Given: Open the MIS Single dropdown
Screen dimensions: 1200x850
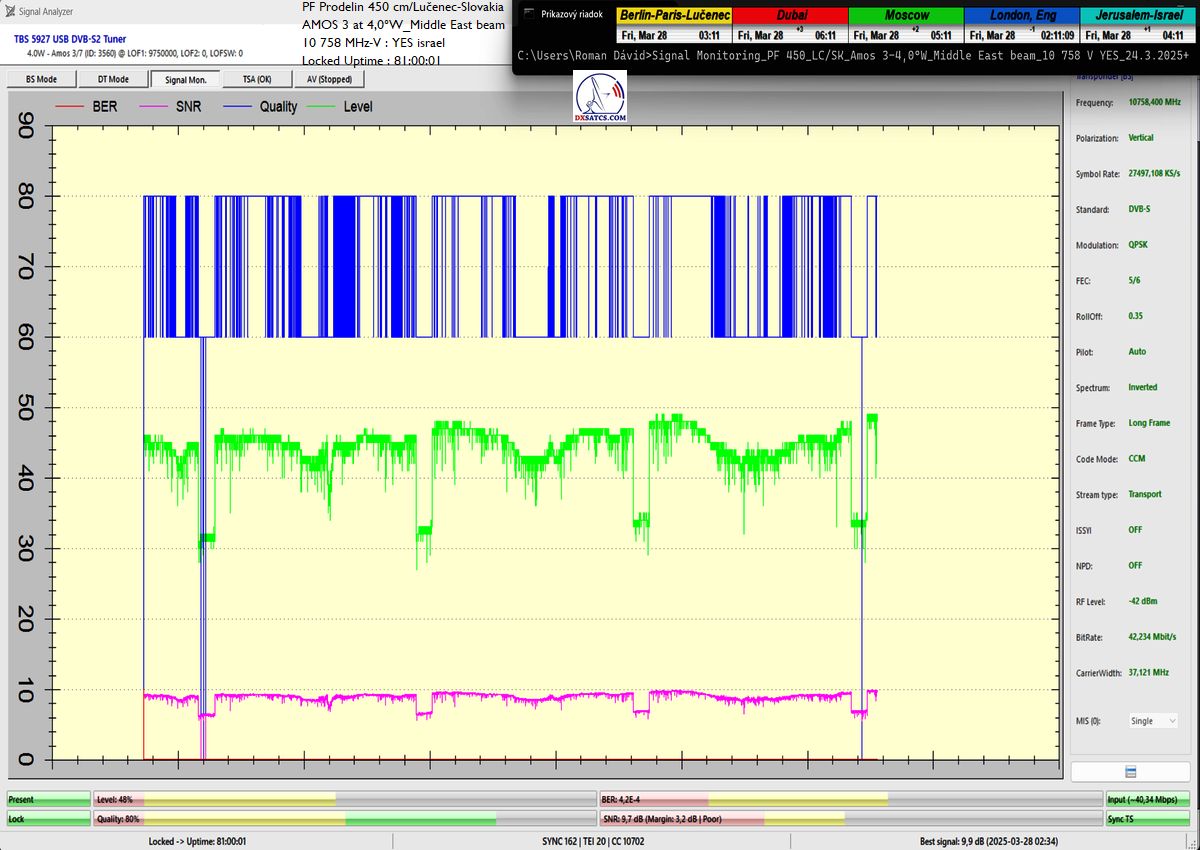Looking at the screenshot, I should pyautogui.click(x=1152, y=720).
